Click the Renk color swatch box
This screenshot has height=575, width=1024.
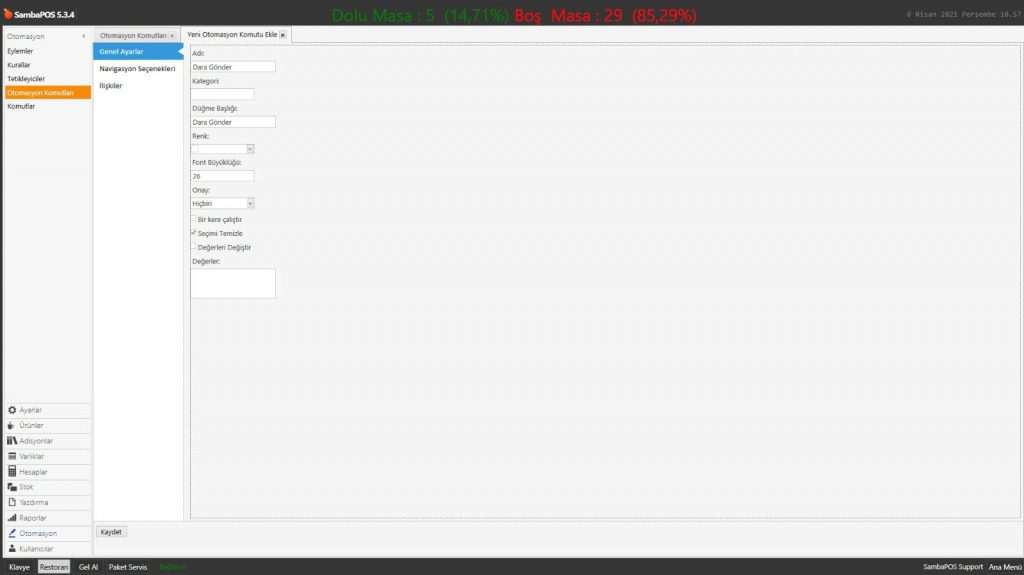pyautogui.click(x=195, y=149)
